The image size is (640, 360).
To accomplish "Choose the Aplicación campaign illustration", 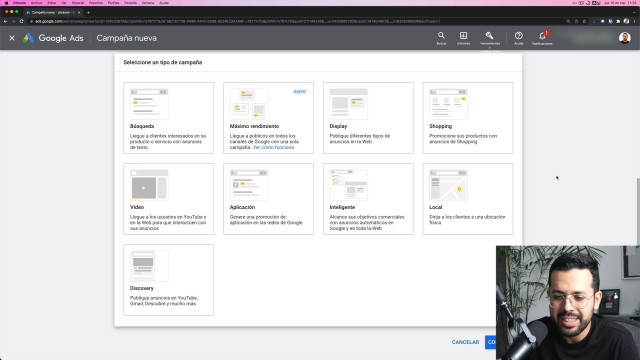I will point(249,185).
